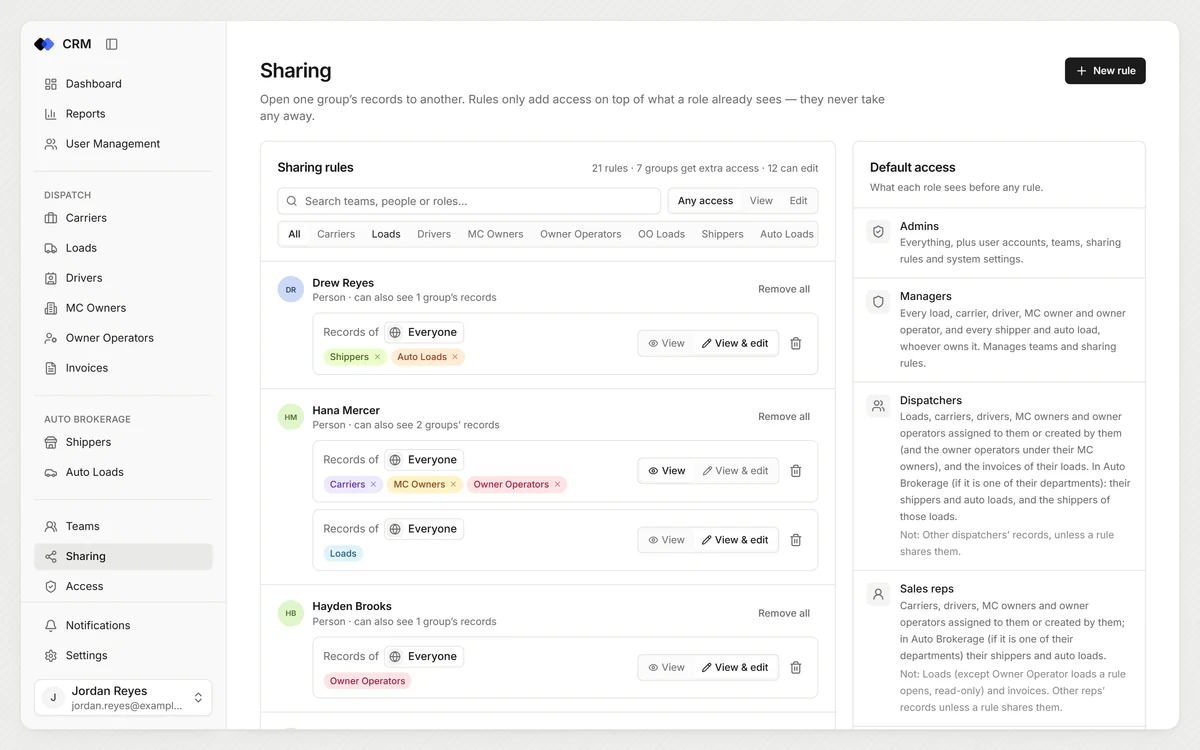The image size is (1200, 750).
Task: Click the Settings gear icon
Action: [51, 655]
